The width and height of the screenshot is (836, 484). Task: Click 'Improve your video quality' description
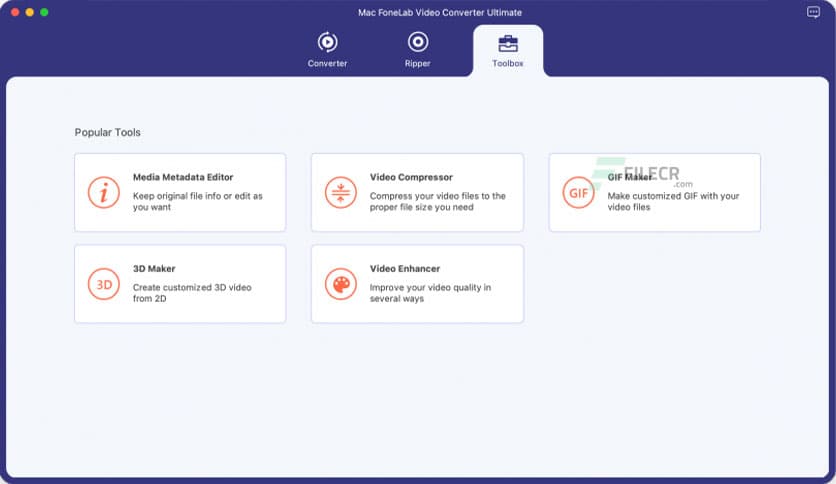pyautogui.click(x=430, y=293)
